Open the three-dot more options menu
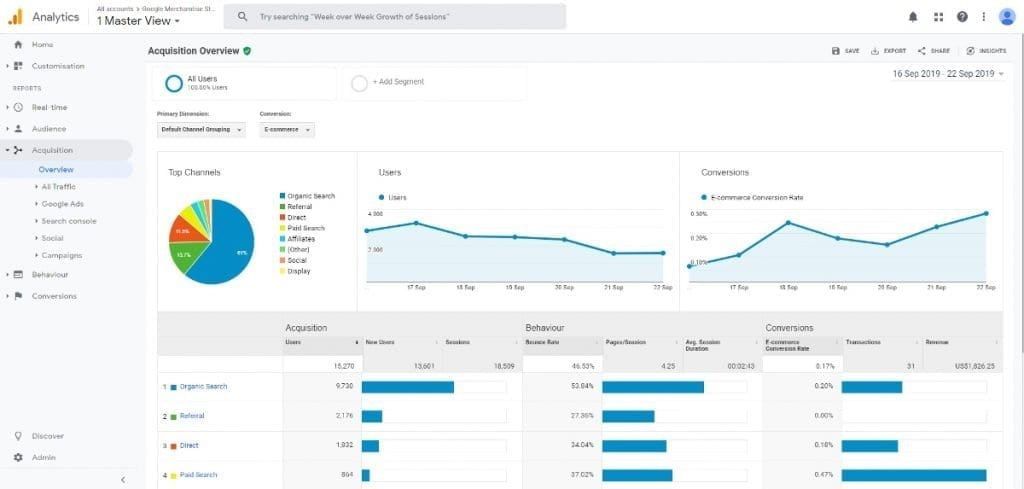The image size is (1024, 489). (984, 17)
